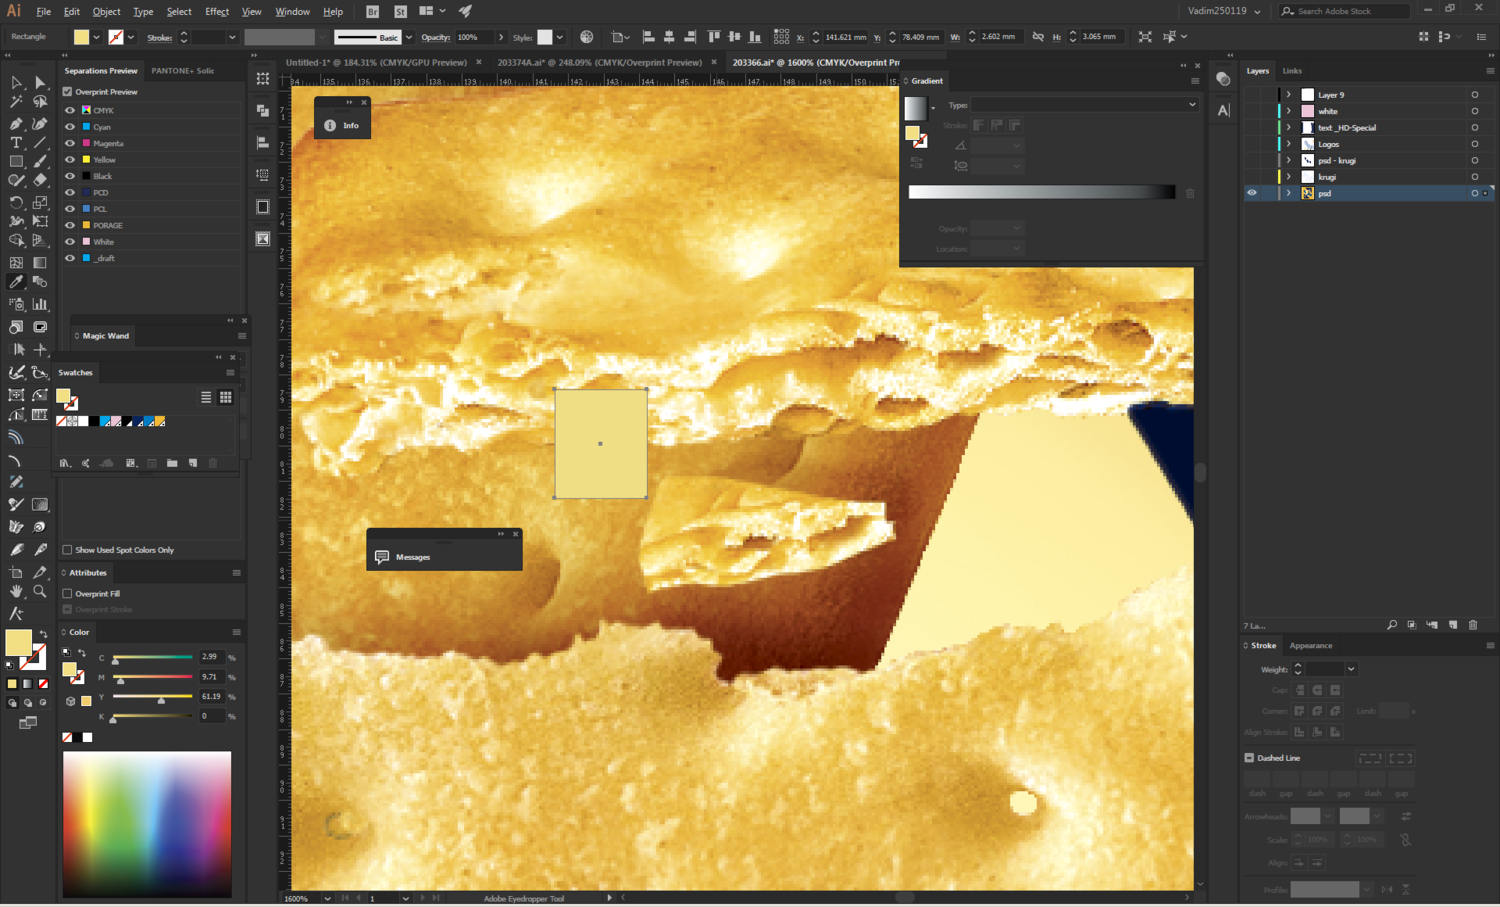Open the Stroke Weight dropdown
Image resolution: width=1500 pixels, height=907 pixels.
(1351, 669)
